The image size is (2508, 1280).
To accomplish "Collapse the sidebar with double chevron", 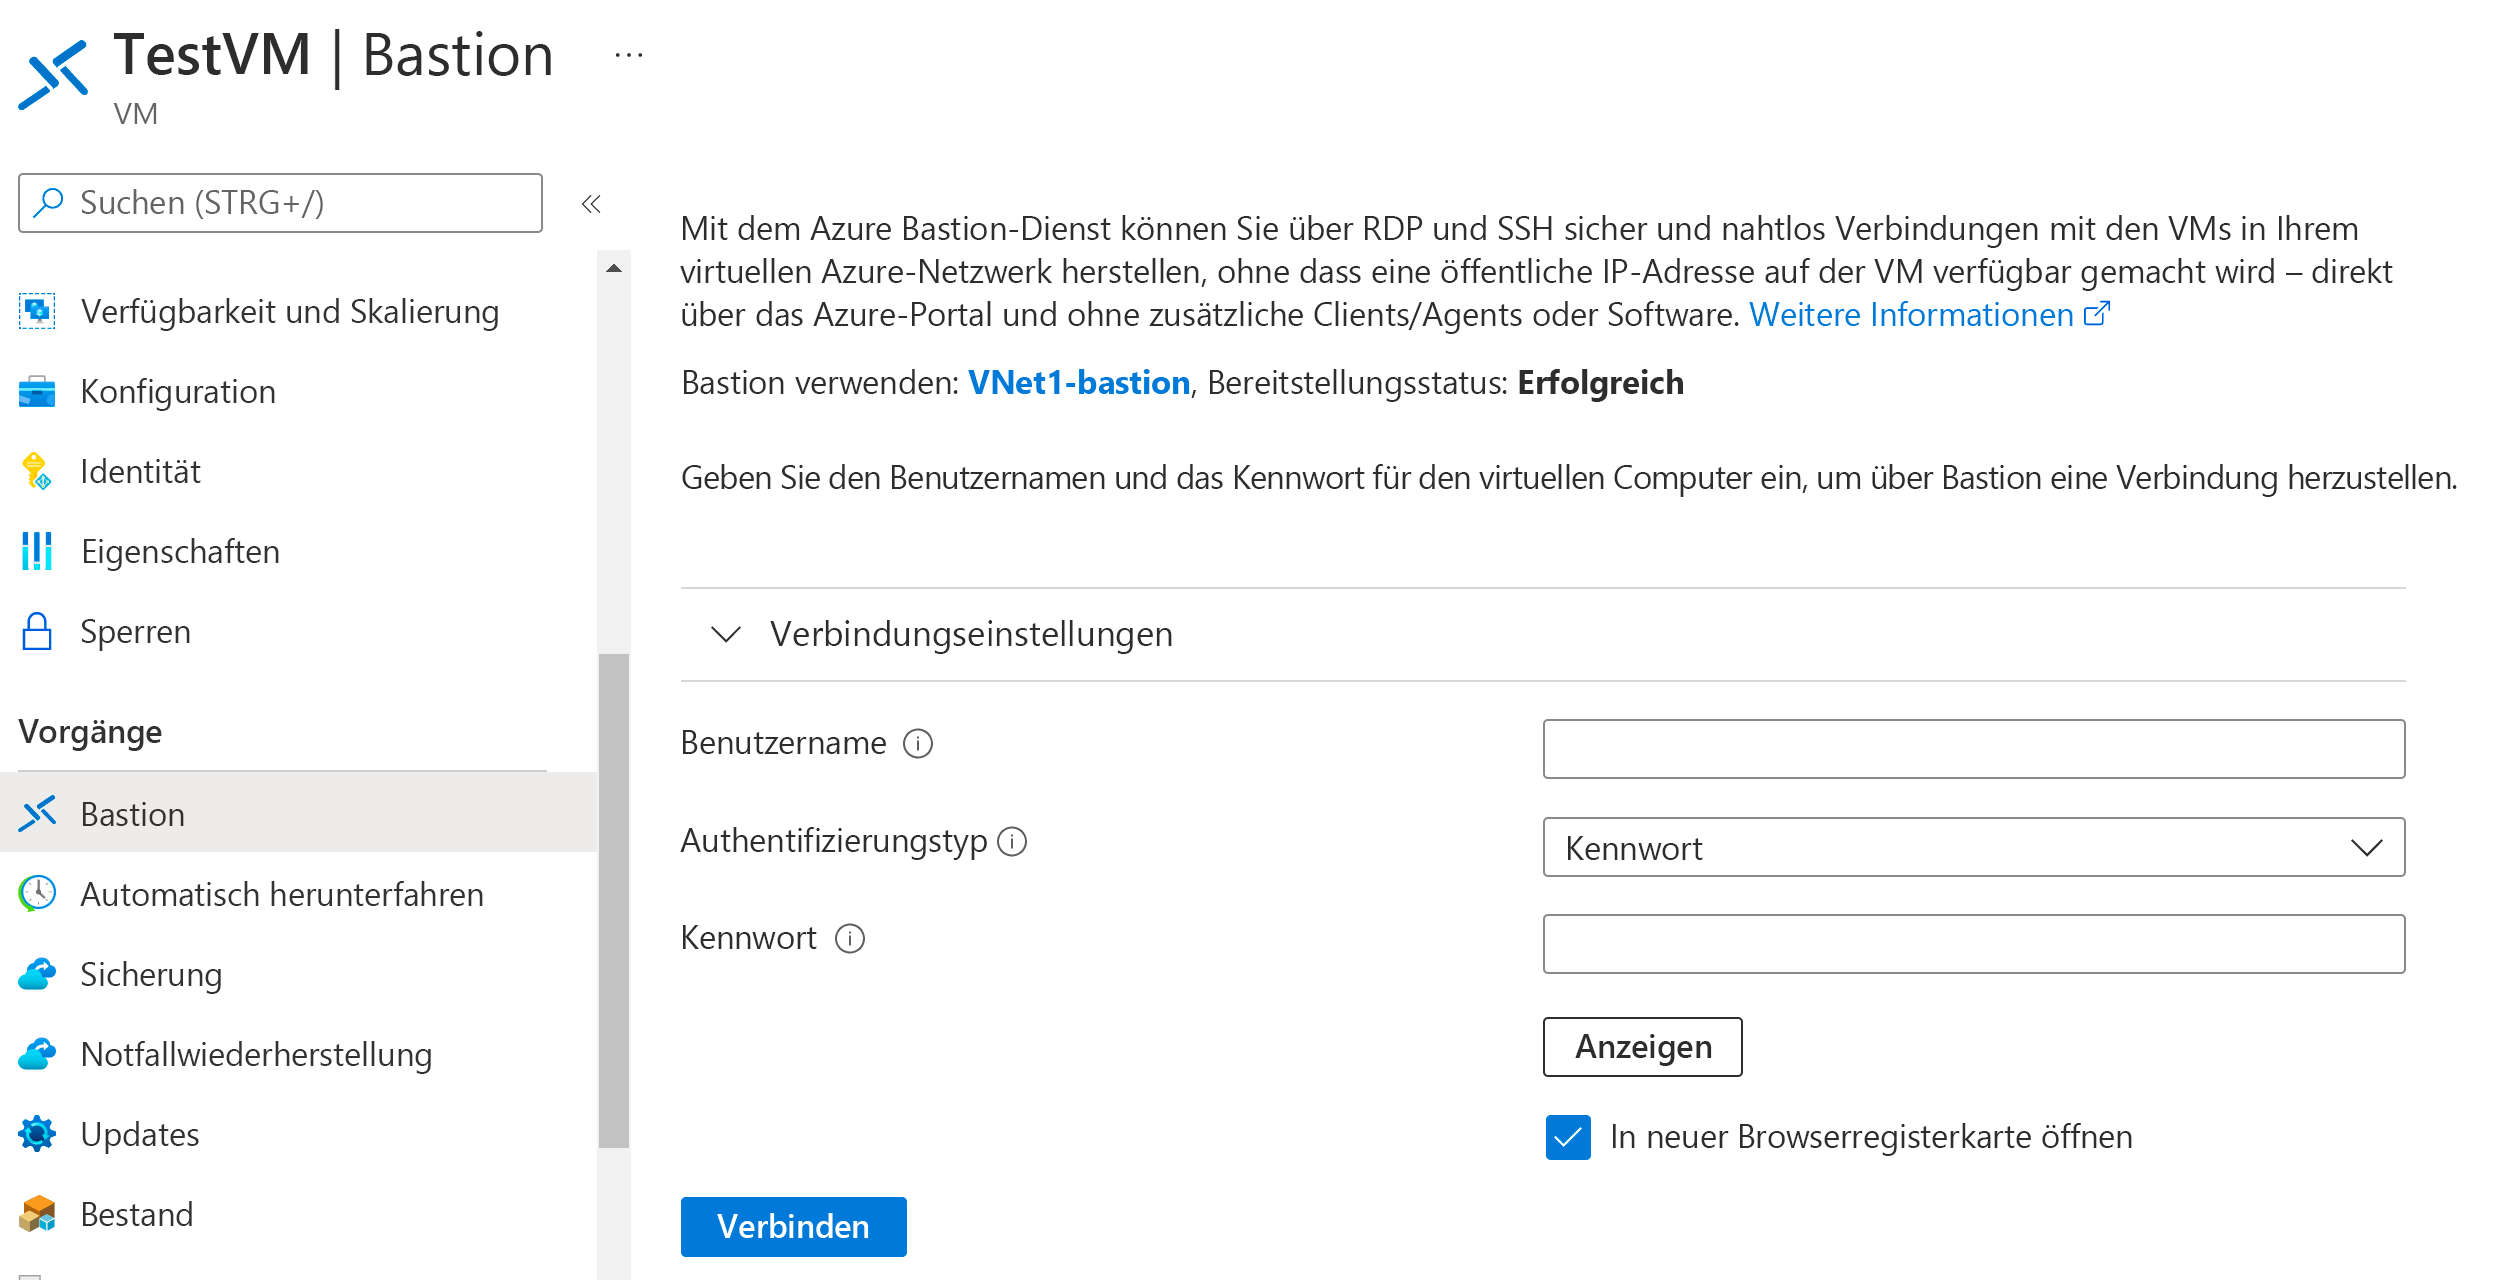I will (591, 204).
